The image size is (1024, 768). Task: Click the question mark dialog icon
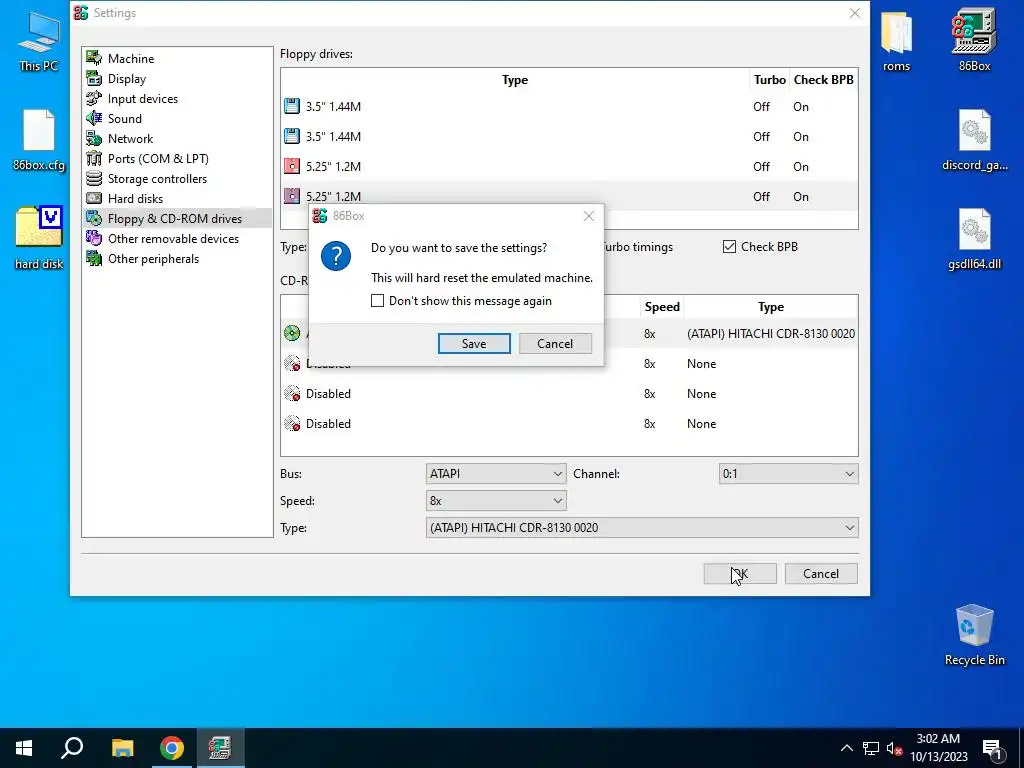(336, 256)
